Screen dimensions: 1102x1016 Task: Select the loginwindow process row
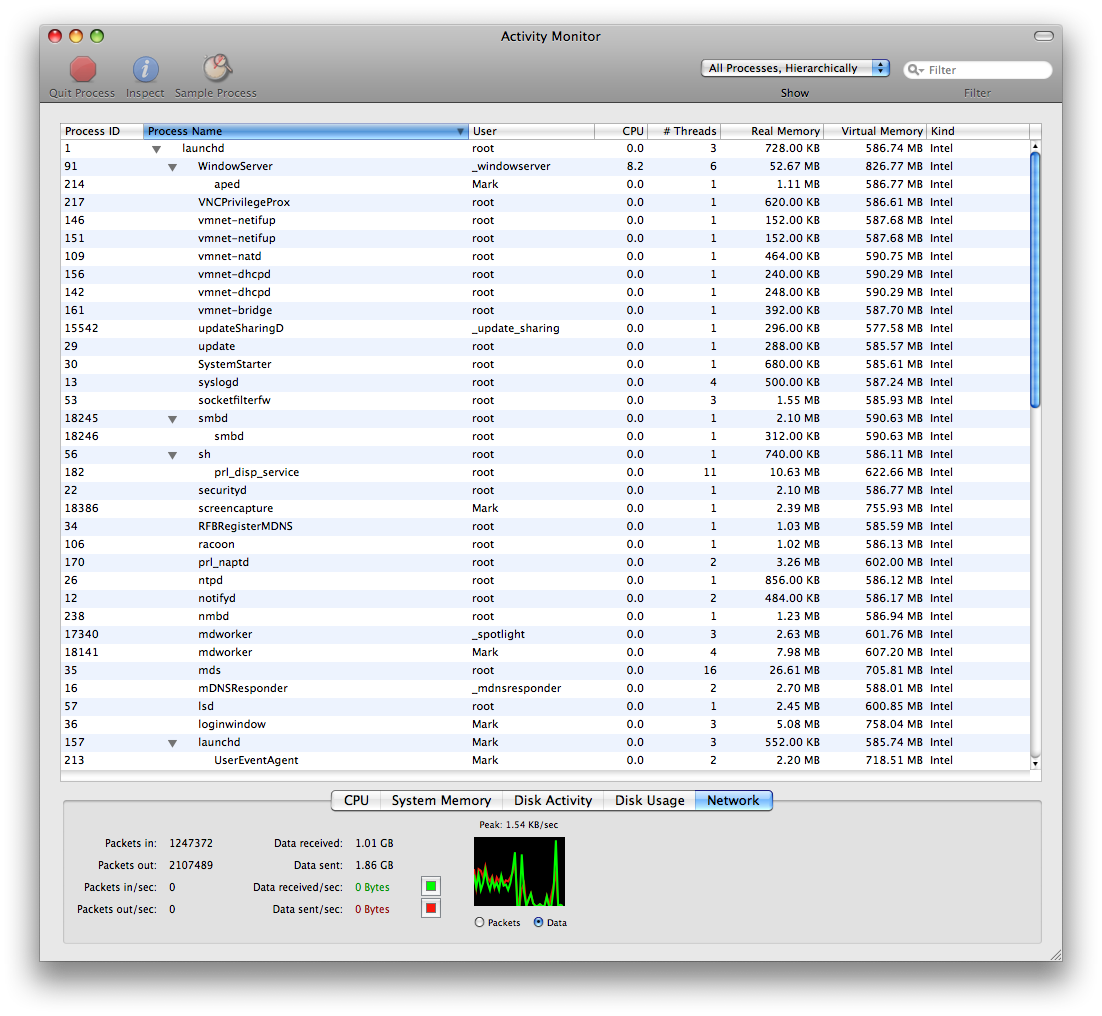click(545, 724)
